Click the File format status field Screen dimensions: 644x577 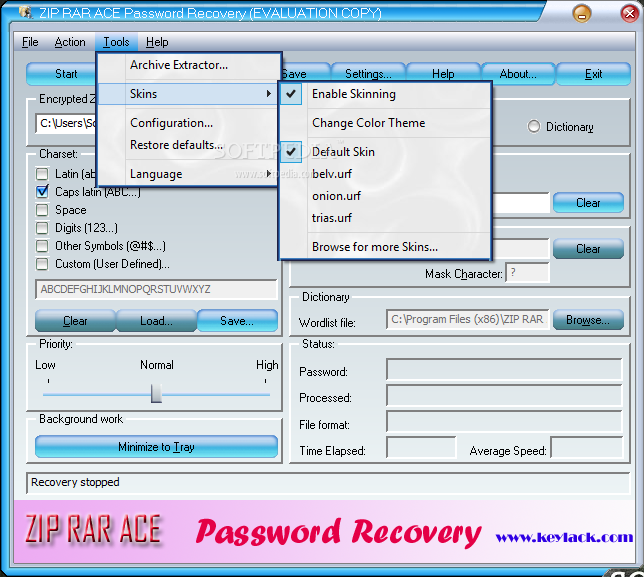tap(504, 422)
